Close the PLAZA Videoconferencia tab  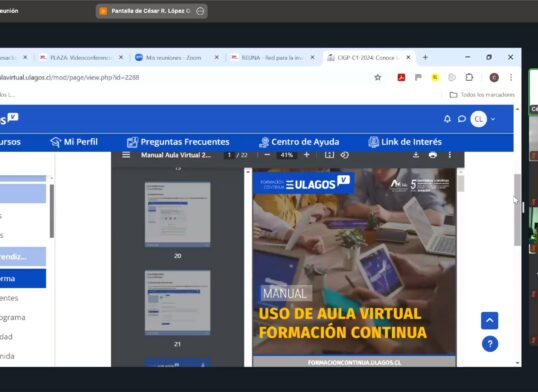tap(121, 57)
